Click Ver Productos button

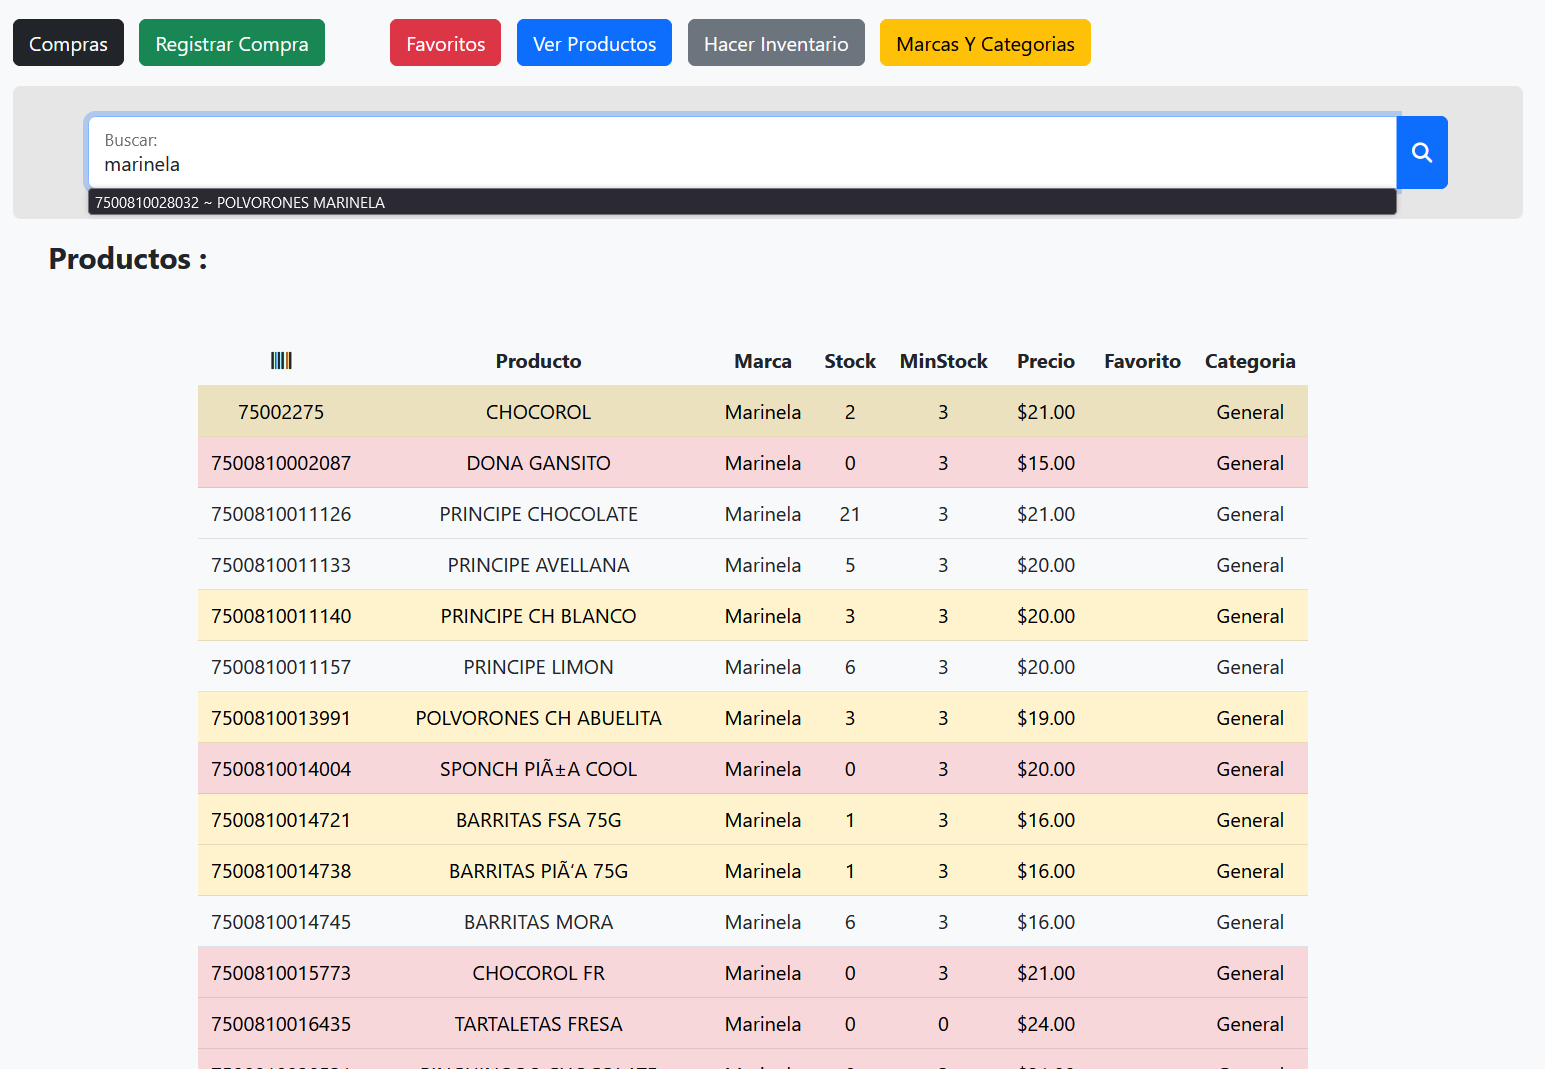click(x=594, y=43)
